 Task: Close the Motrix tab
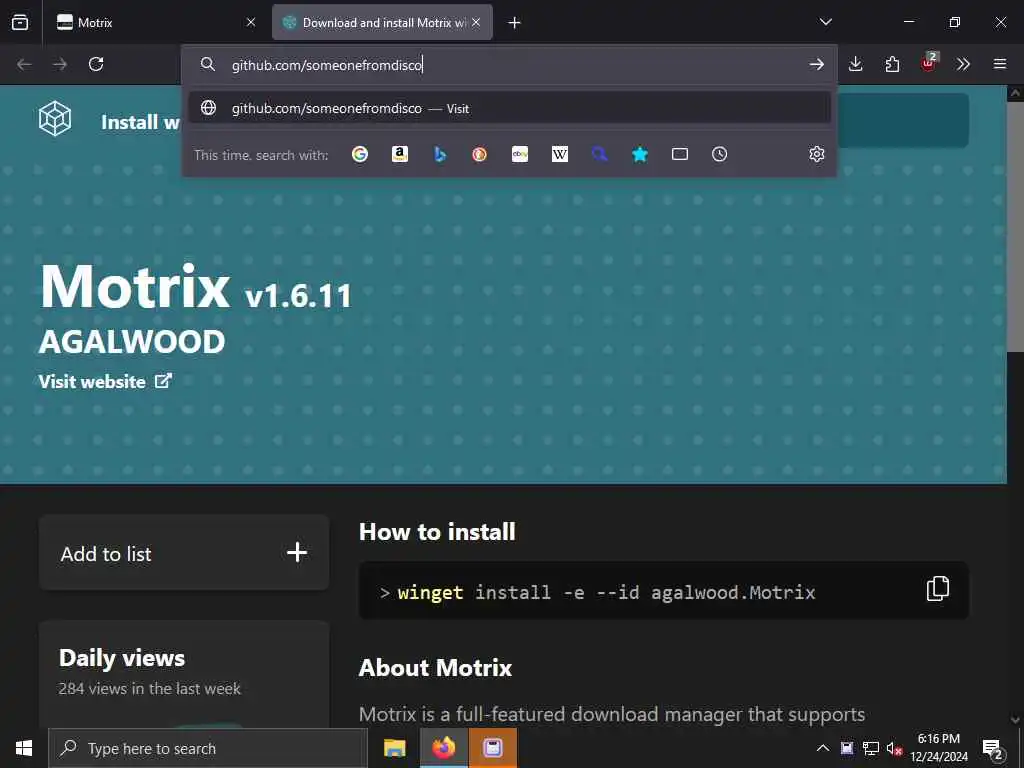coord(251,22)
